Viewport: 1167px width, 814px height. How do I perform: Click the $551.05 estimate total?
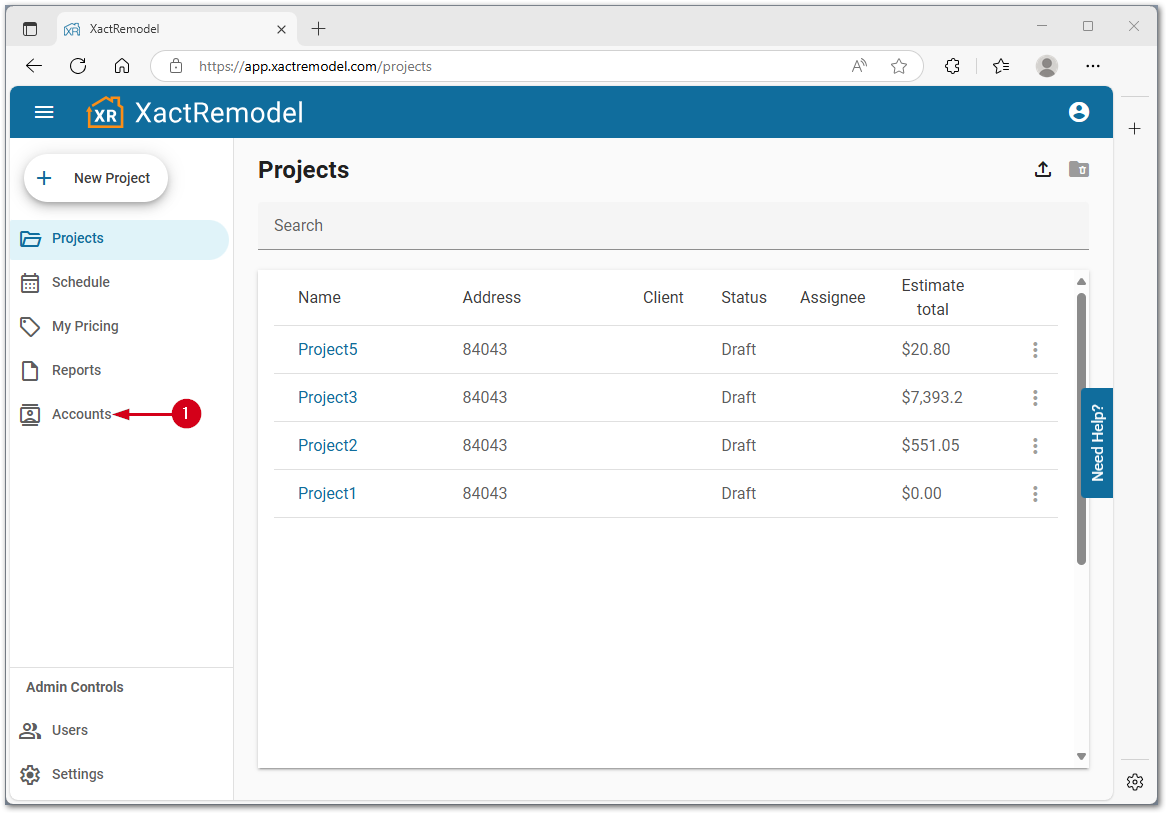930,446
